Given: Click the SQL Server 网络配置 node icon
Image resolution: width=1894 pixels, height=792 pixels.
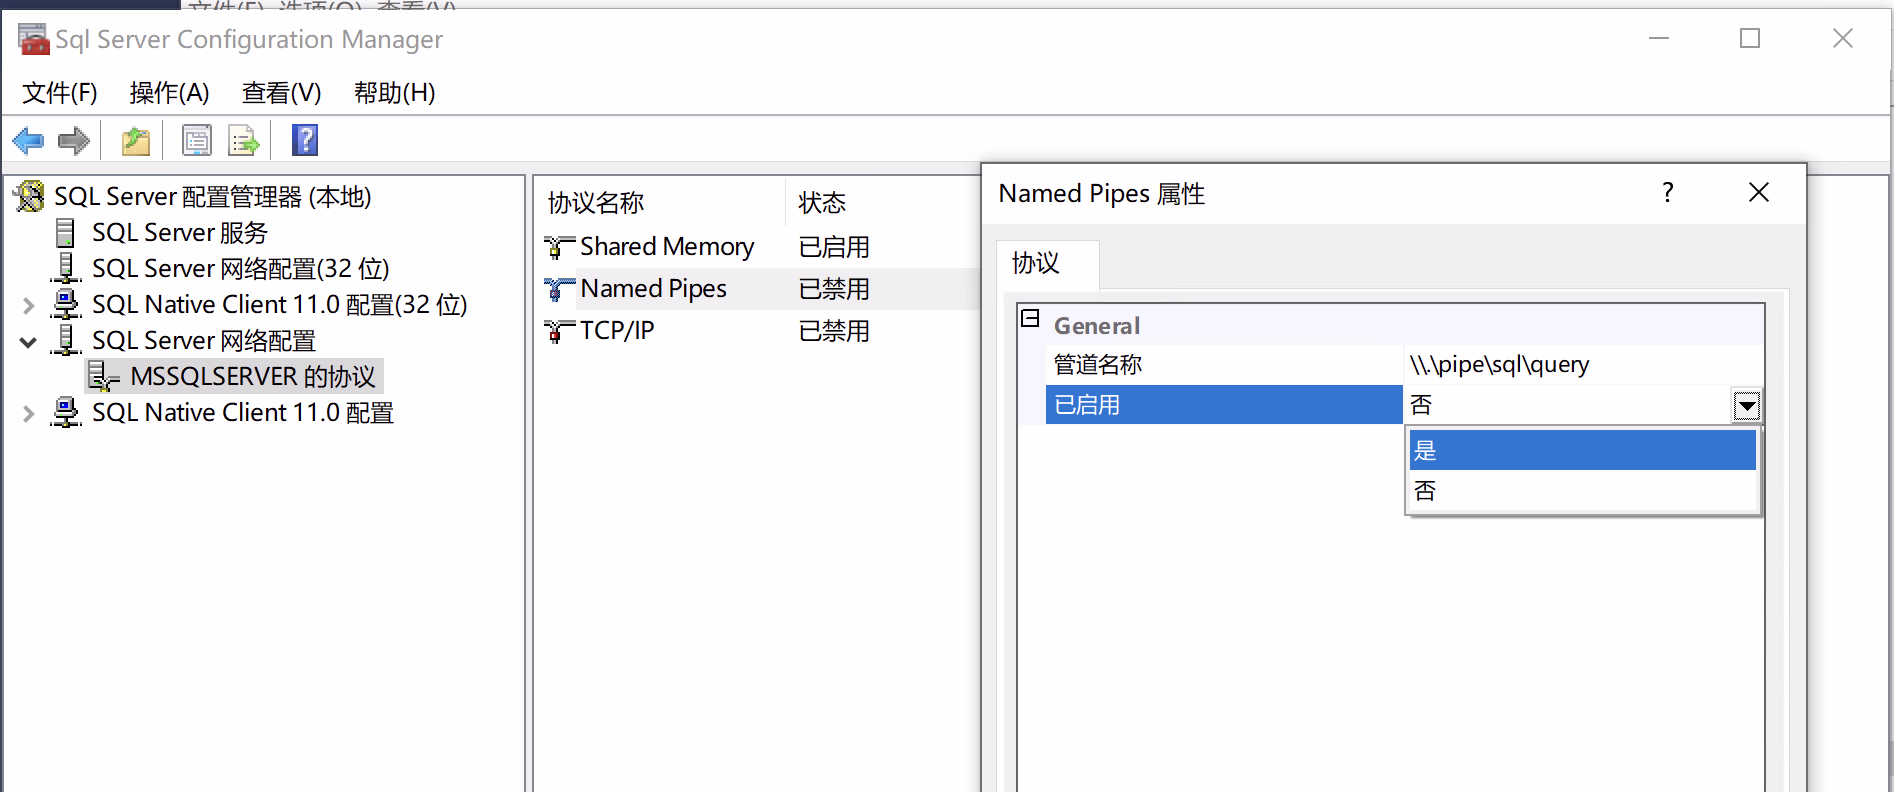Looking at the screenshot, I should pos(66,340).
